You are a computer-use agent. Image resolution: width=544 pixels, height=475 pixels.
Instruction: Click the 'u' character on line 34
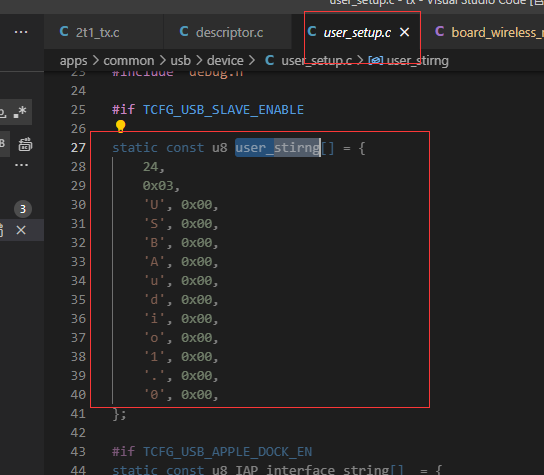(154, 281)
